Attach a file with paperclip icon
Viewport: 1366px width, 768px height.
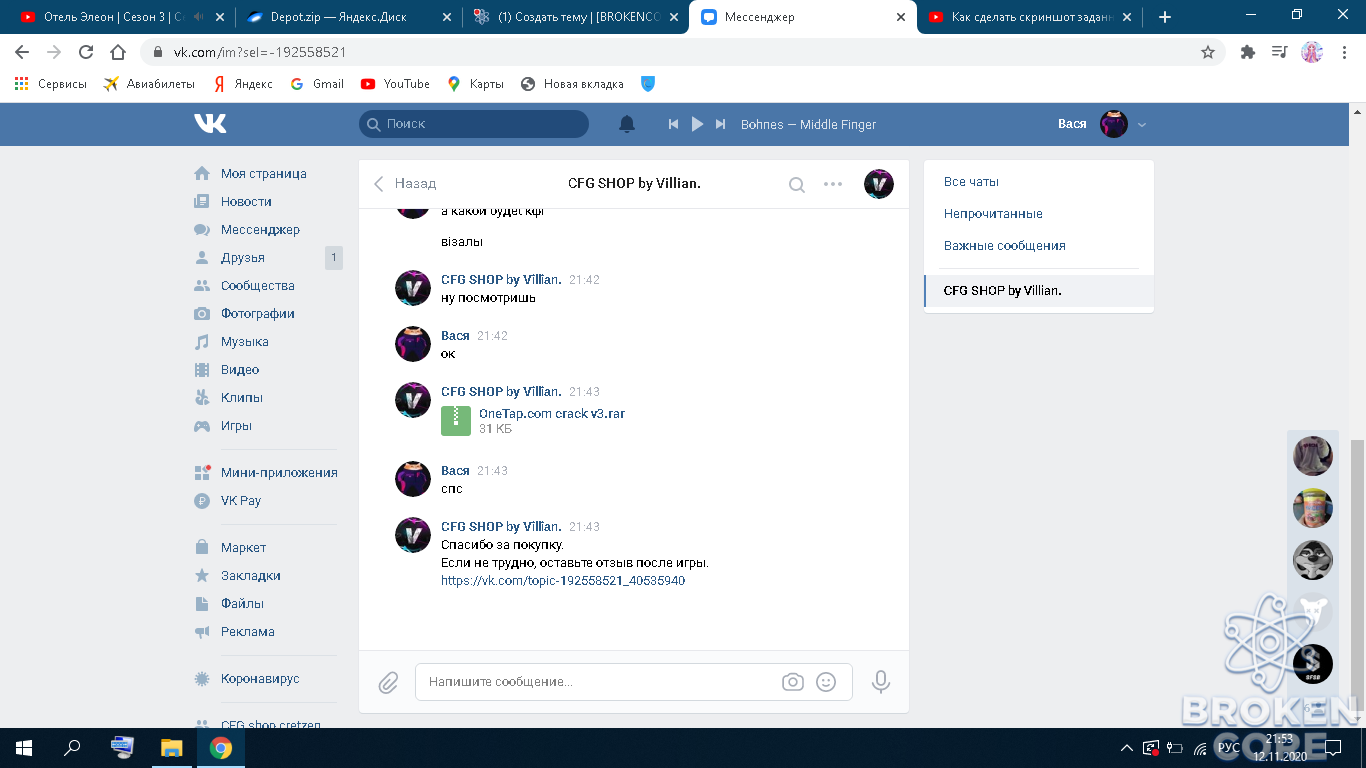tap(388, 682)
